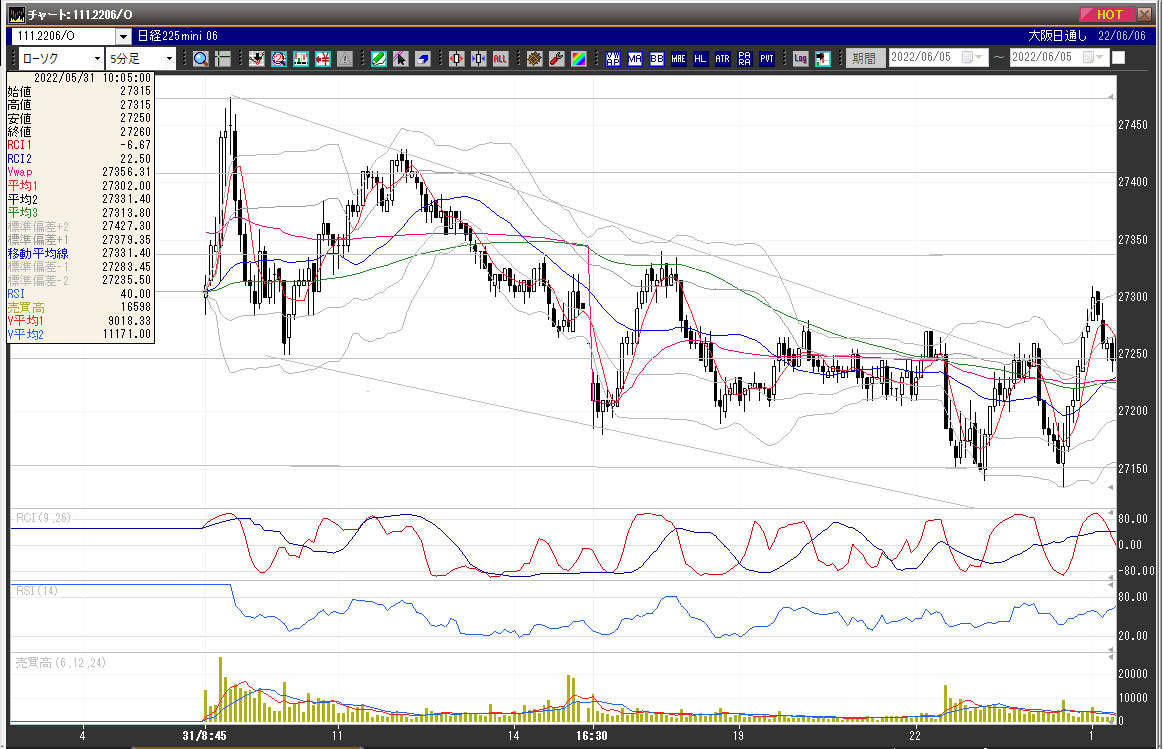This screenshot has width=1163, height=749.
Task: Click the magnifier zoom icon
Action: pyautogui.click(x=200, y=59)
